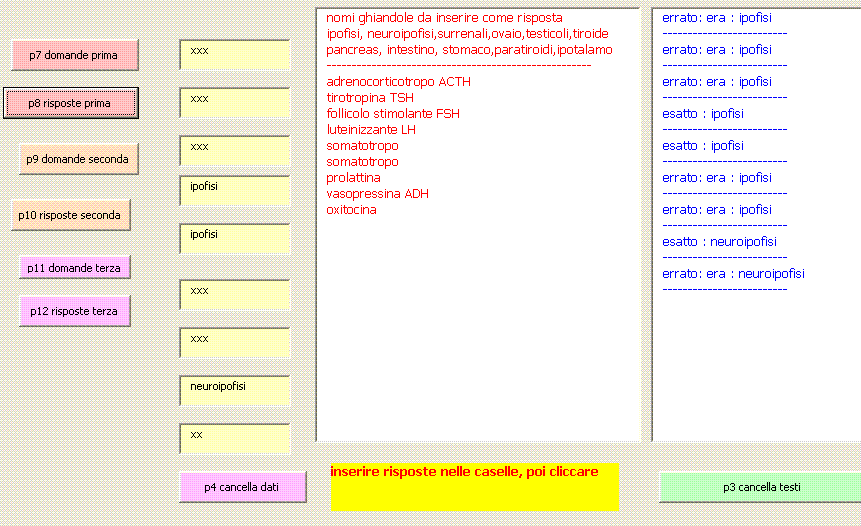Select the oxitocina line
The image size is (861, 526).
[x=351, y=210]
